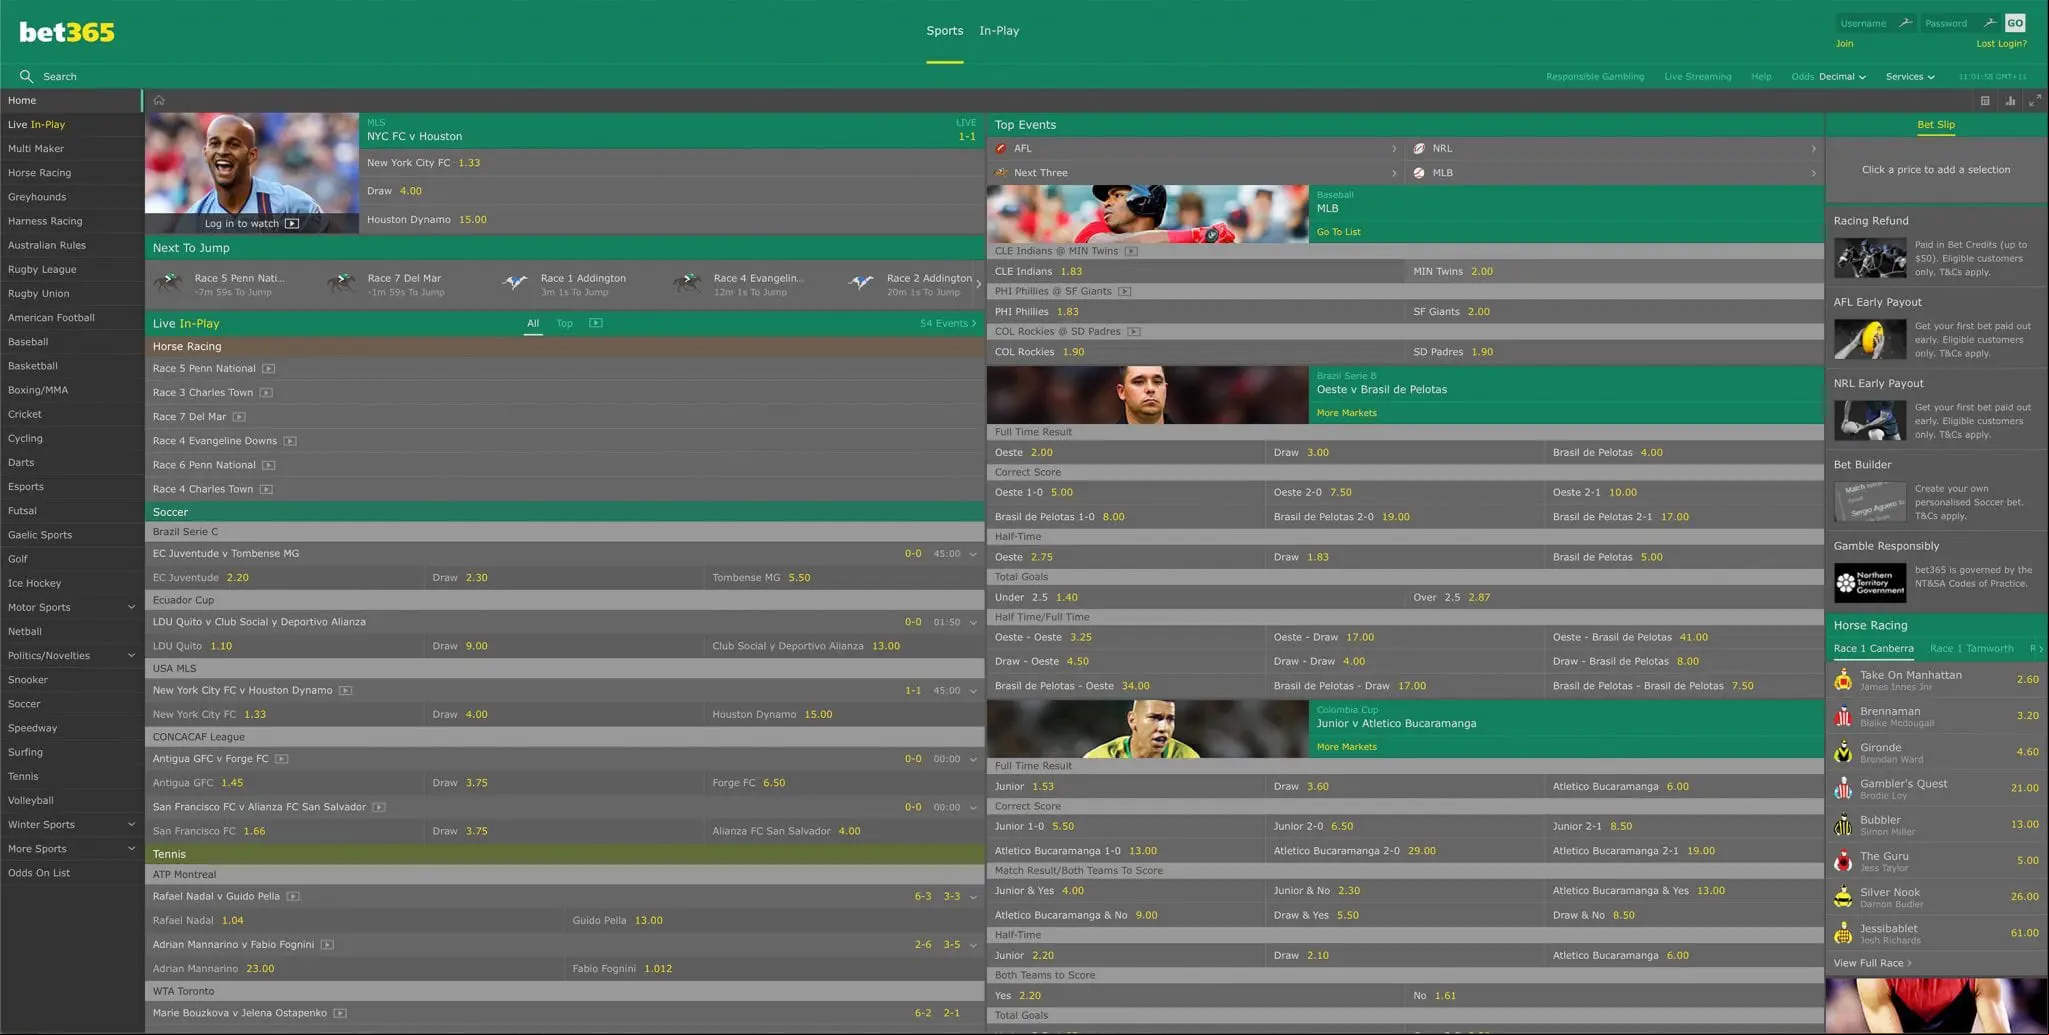The height and width of the screenshot is (1035, 2049).
Task: Open the Services dropdown
Action: tap(1910, 77)
